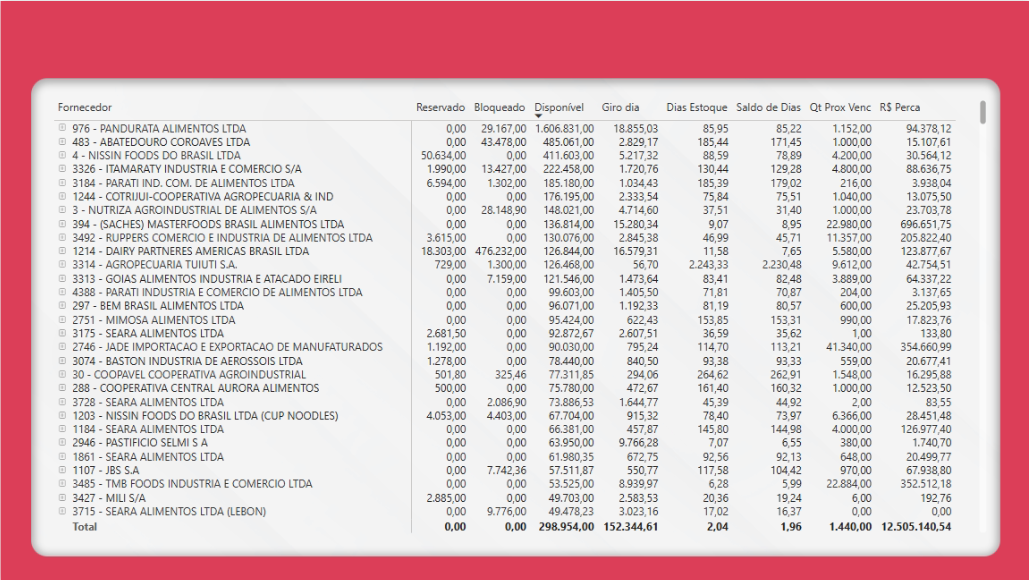Expand the 2746 - JADE IMPORTACAO row

point(62,346)
